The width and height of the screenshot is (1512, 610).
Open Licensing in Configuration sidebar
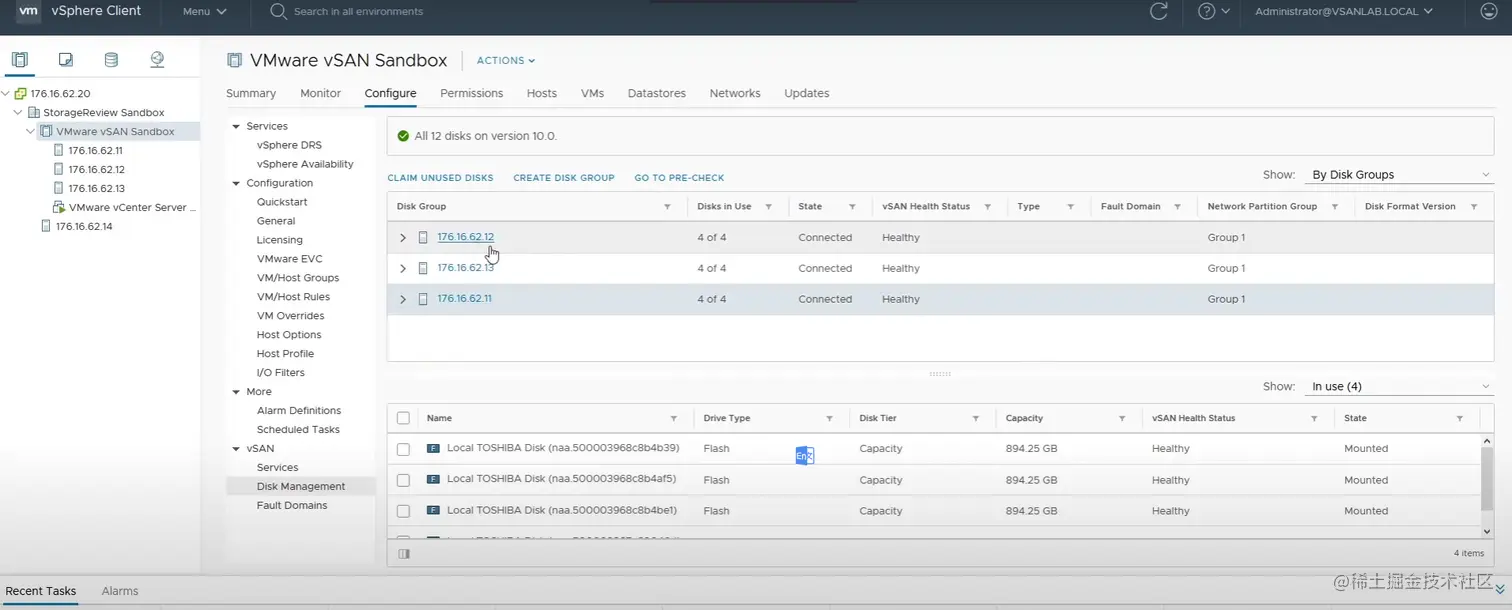click(280, 240)
